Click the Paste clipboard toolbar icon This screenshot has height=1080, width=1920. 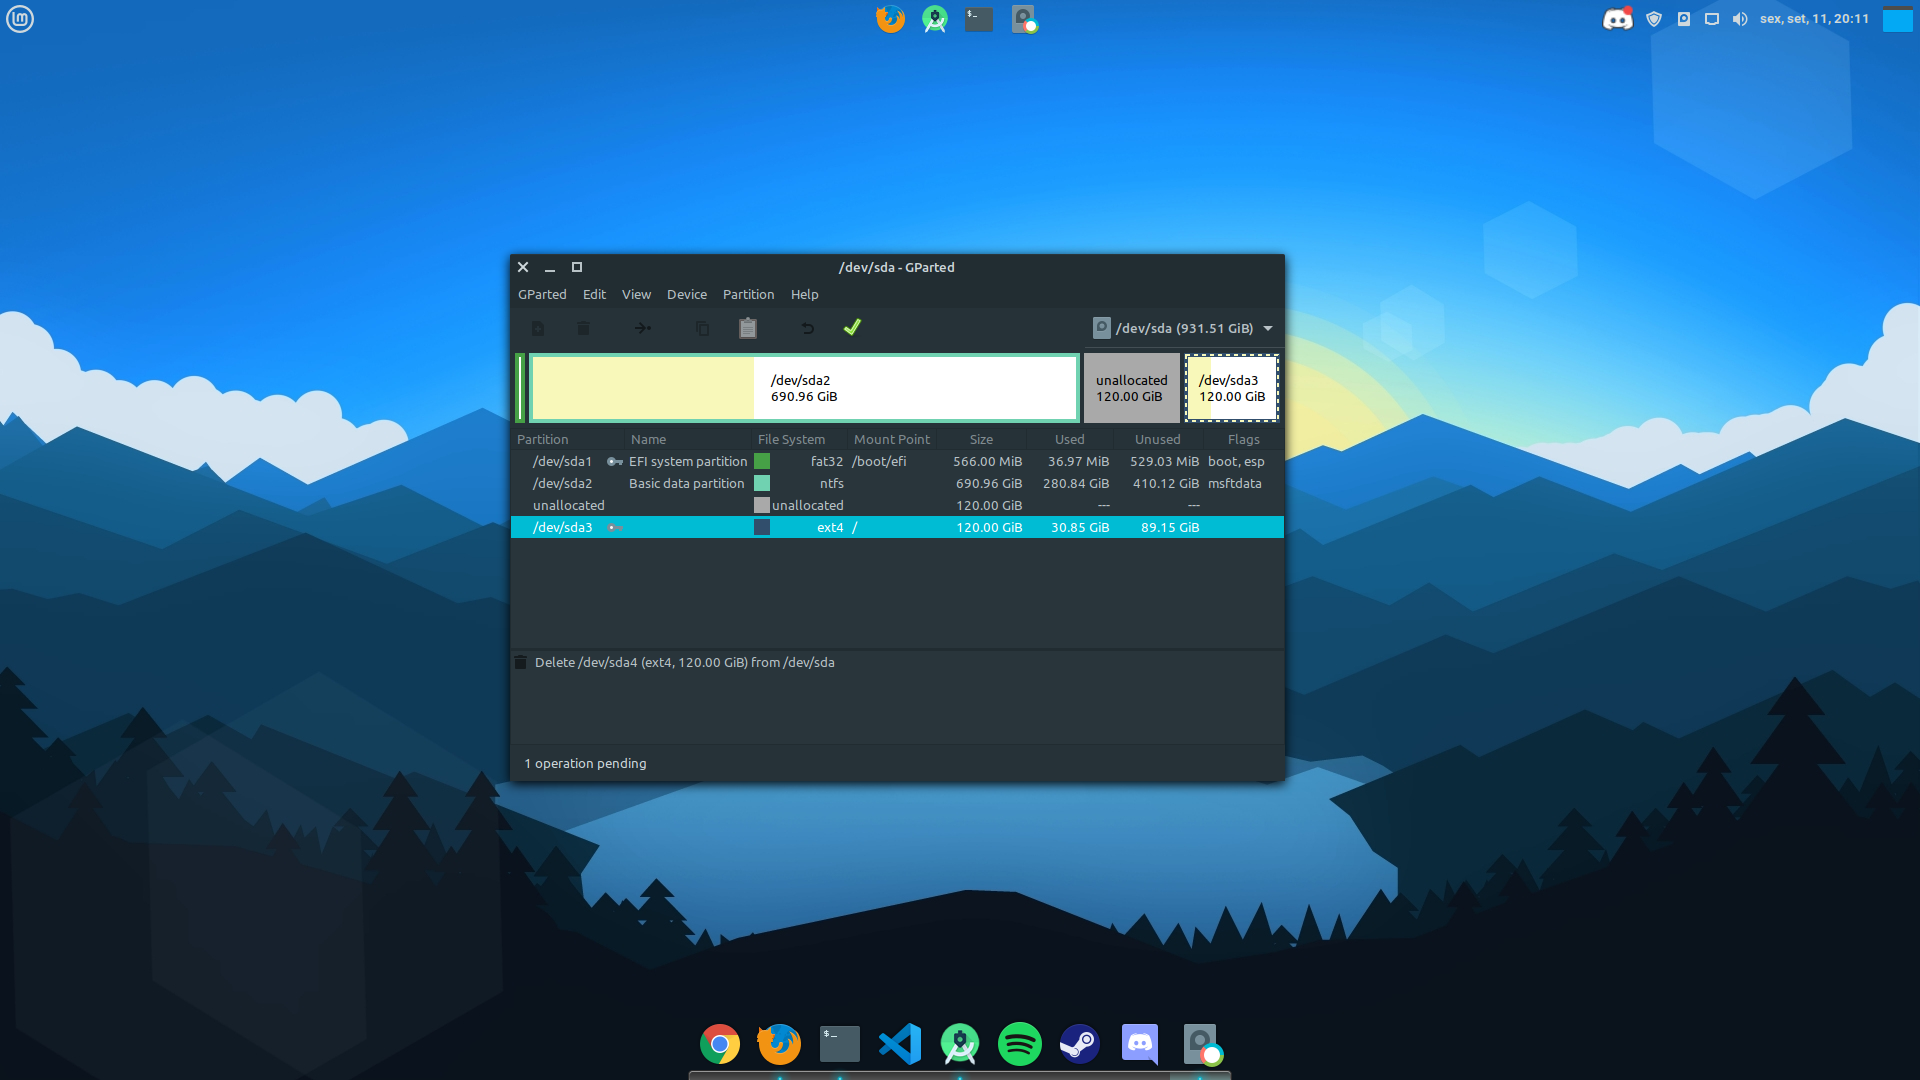[748, 328]
